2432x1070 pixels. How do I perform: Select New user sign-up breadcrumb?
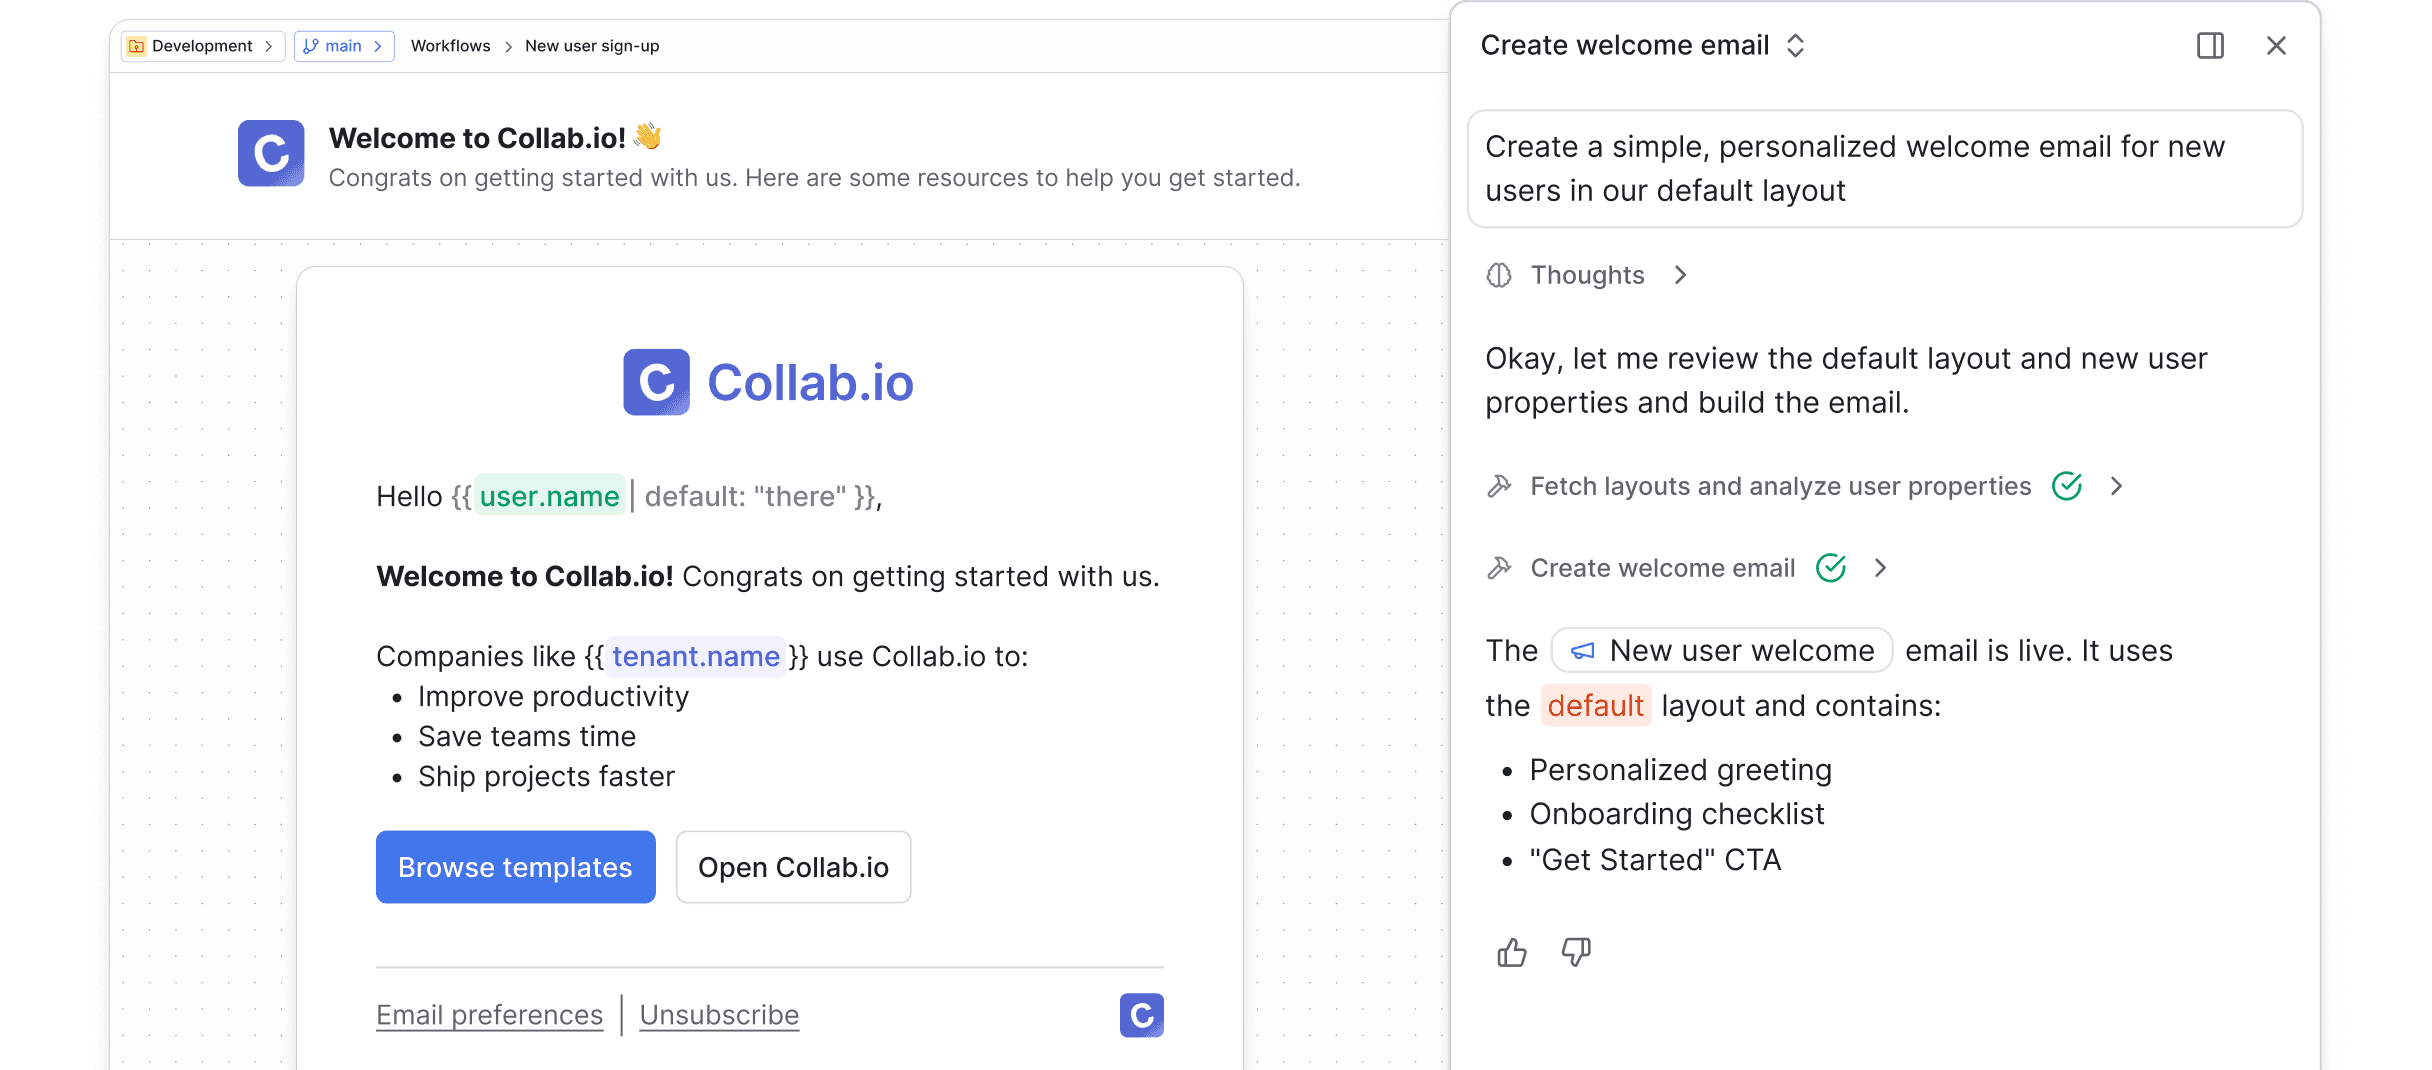tap(592, 46)
